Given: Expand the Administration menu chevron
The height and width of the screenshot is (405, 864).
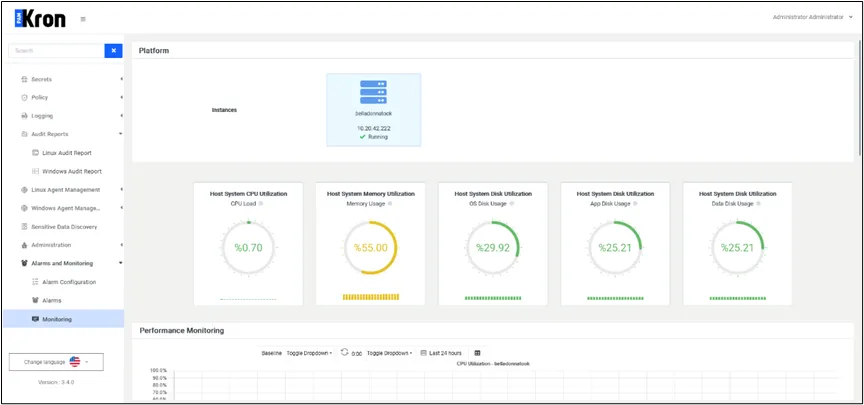Looking at the screenshot, I should (x=121, y=245).
